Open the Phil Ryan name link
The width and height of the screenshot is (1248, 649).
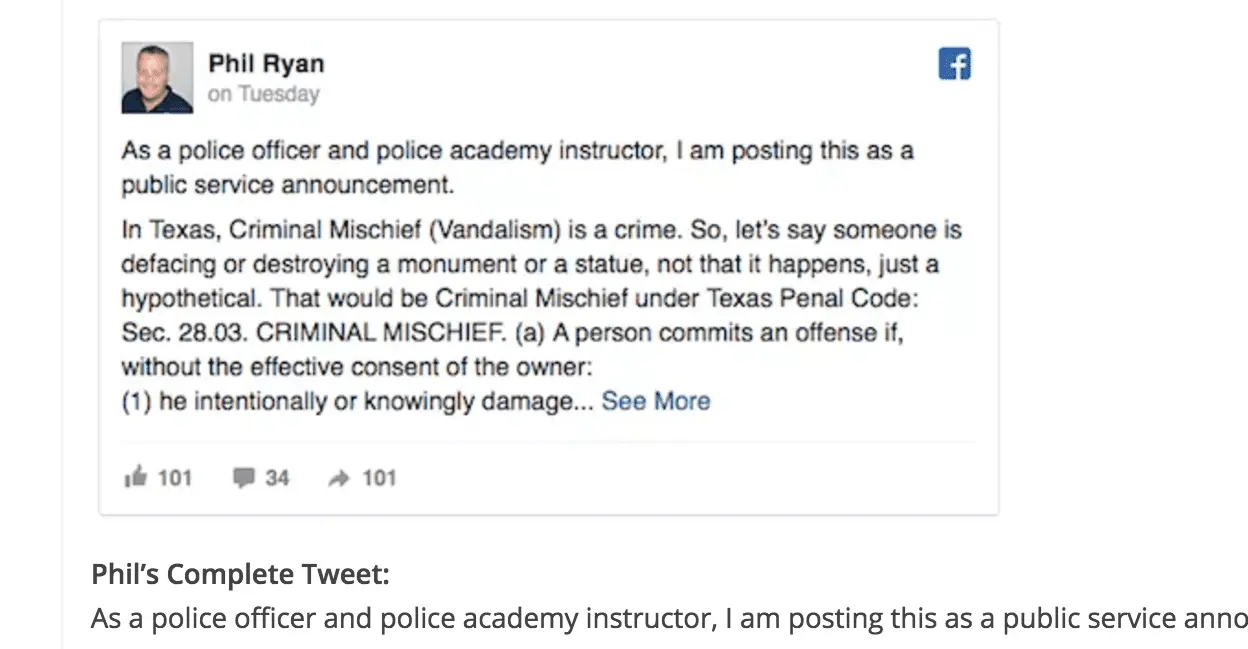(x=266, y=64)
